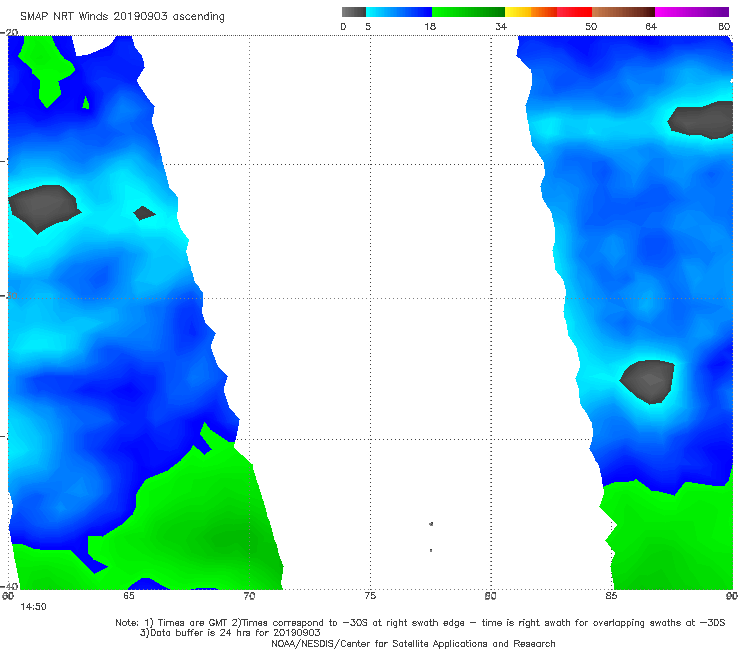Screen dimensions: 740x650
Task: Click the color bar label '34'
Action: click(501, 26)
